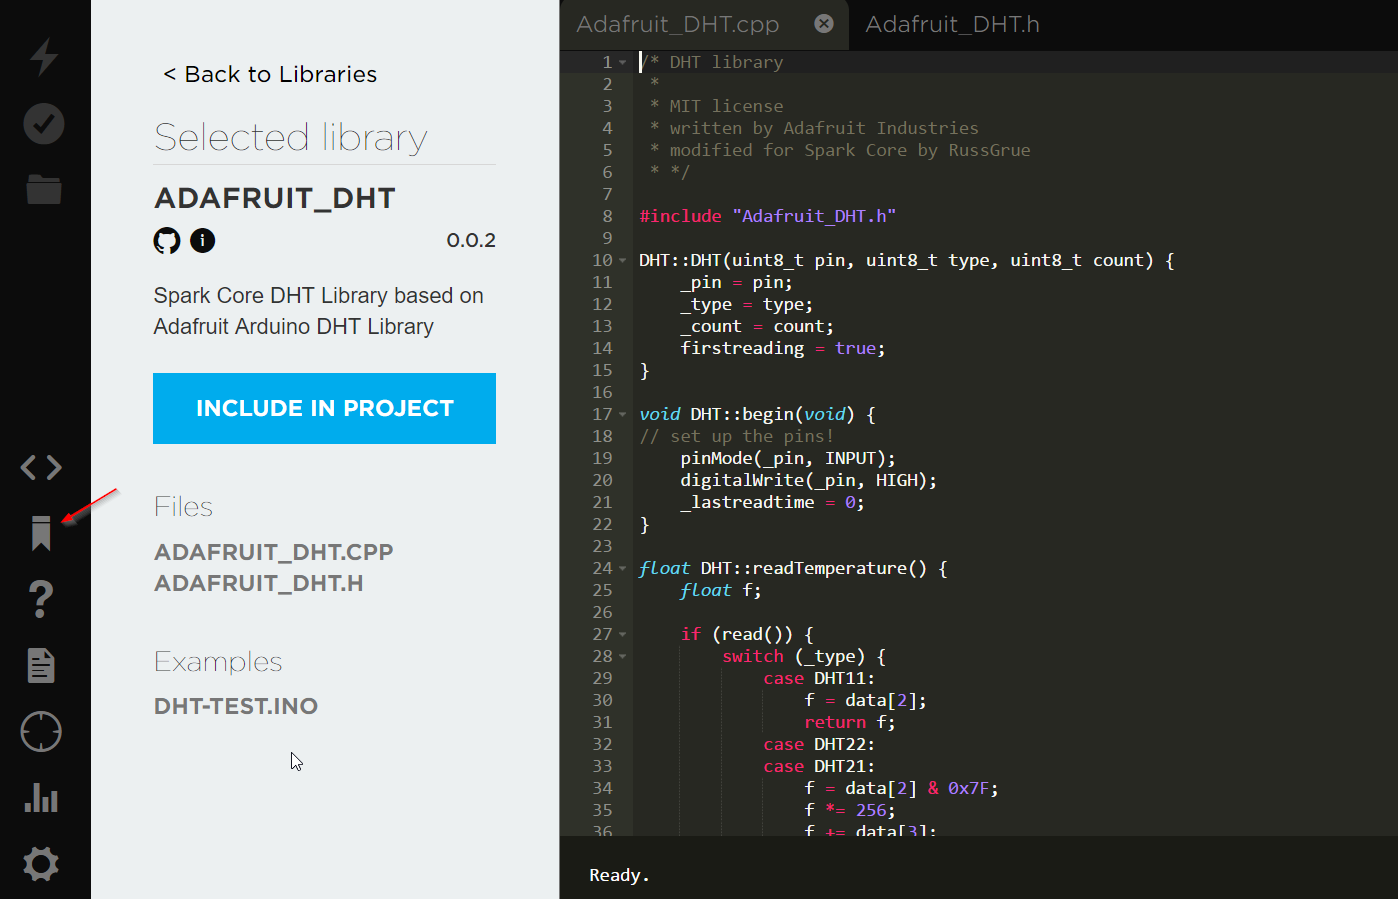Click the library info icon
Viewport: 1398px width, 899px height.
point(203,241)
